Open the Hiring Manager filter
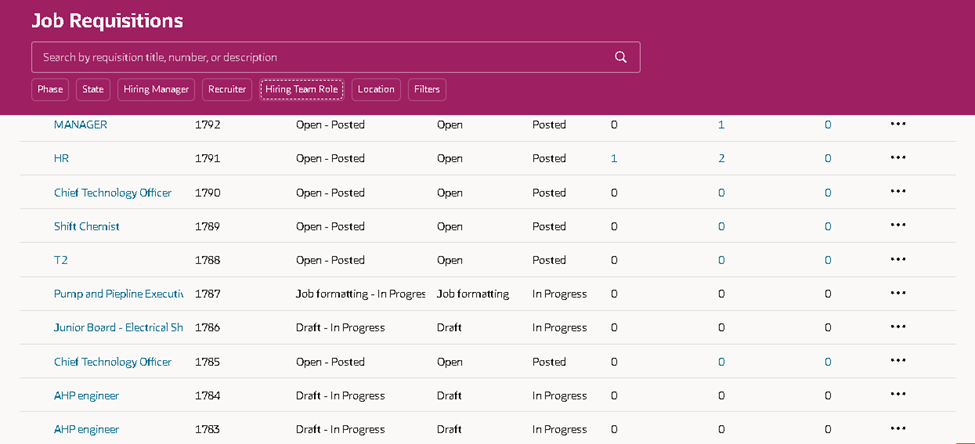This screenshot has height=444, width=975. coord(156,90)
